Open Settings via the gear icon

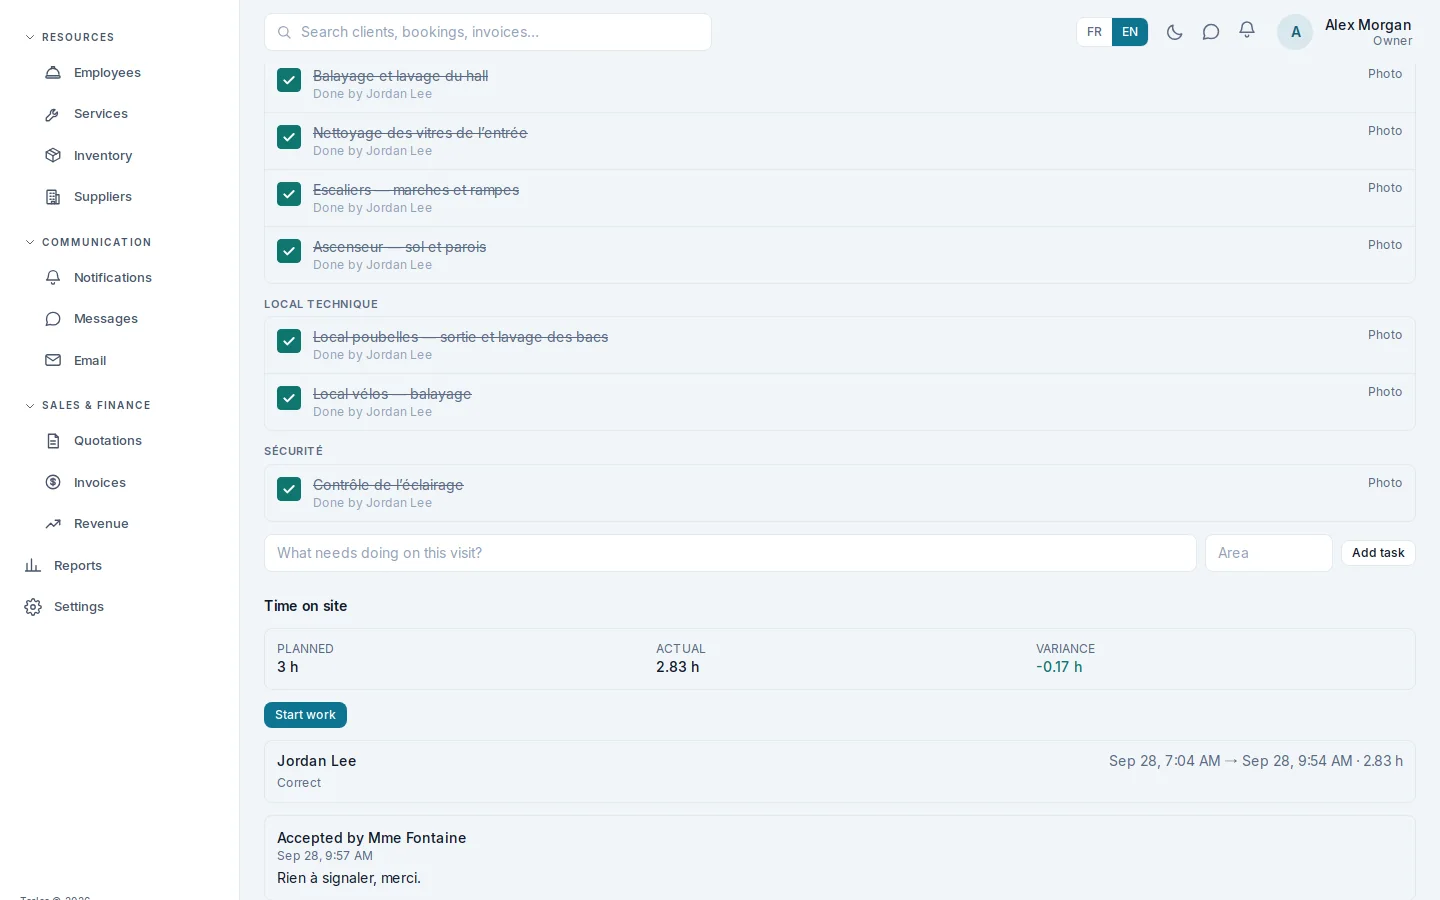[x=33, y=607]
